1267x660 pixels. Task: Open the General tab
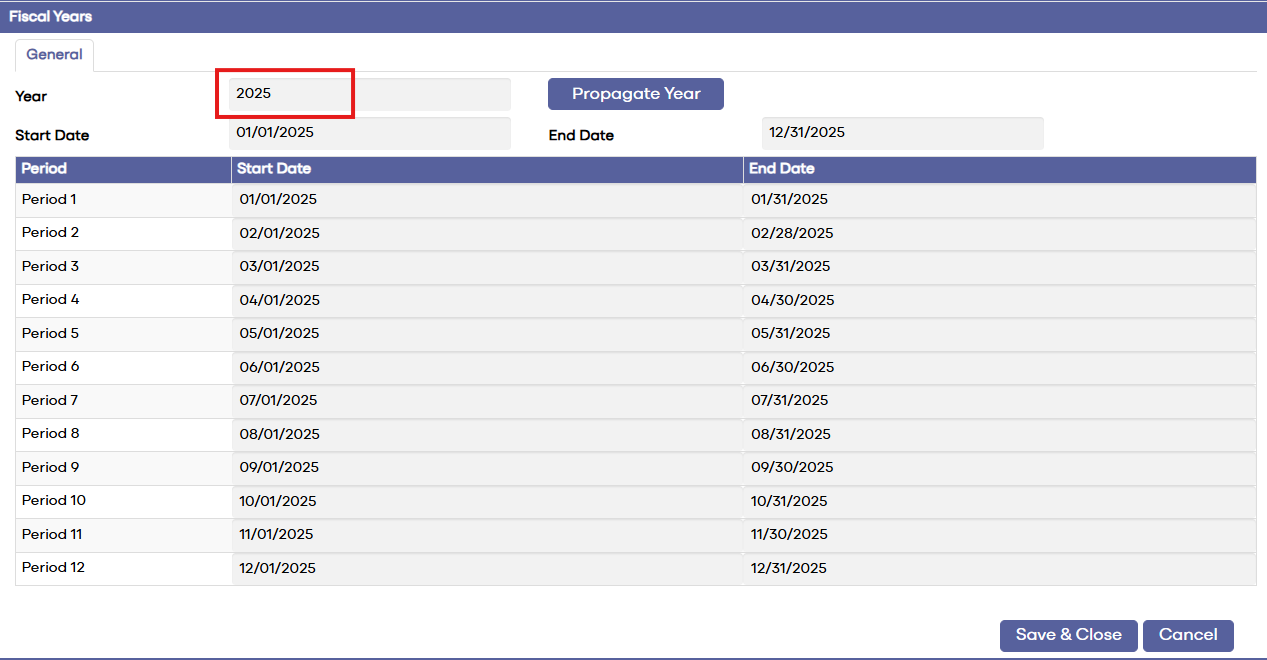point(54,55)
